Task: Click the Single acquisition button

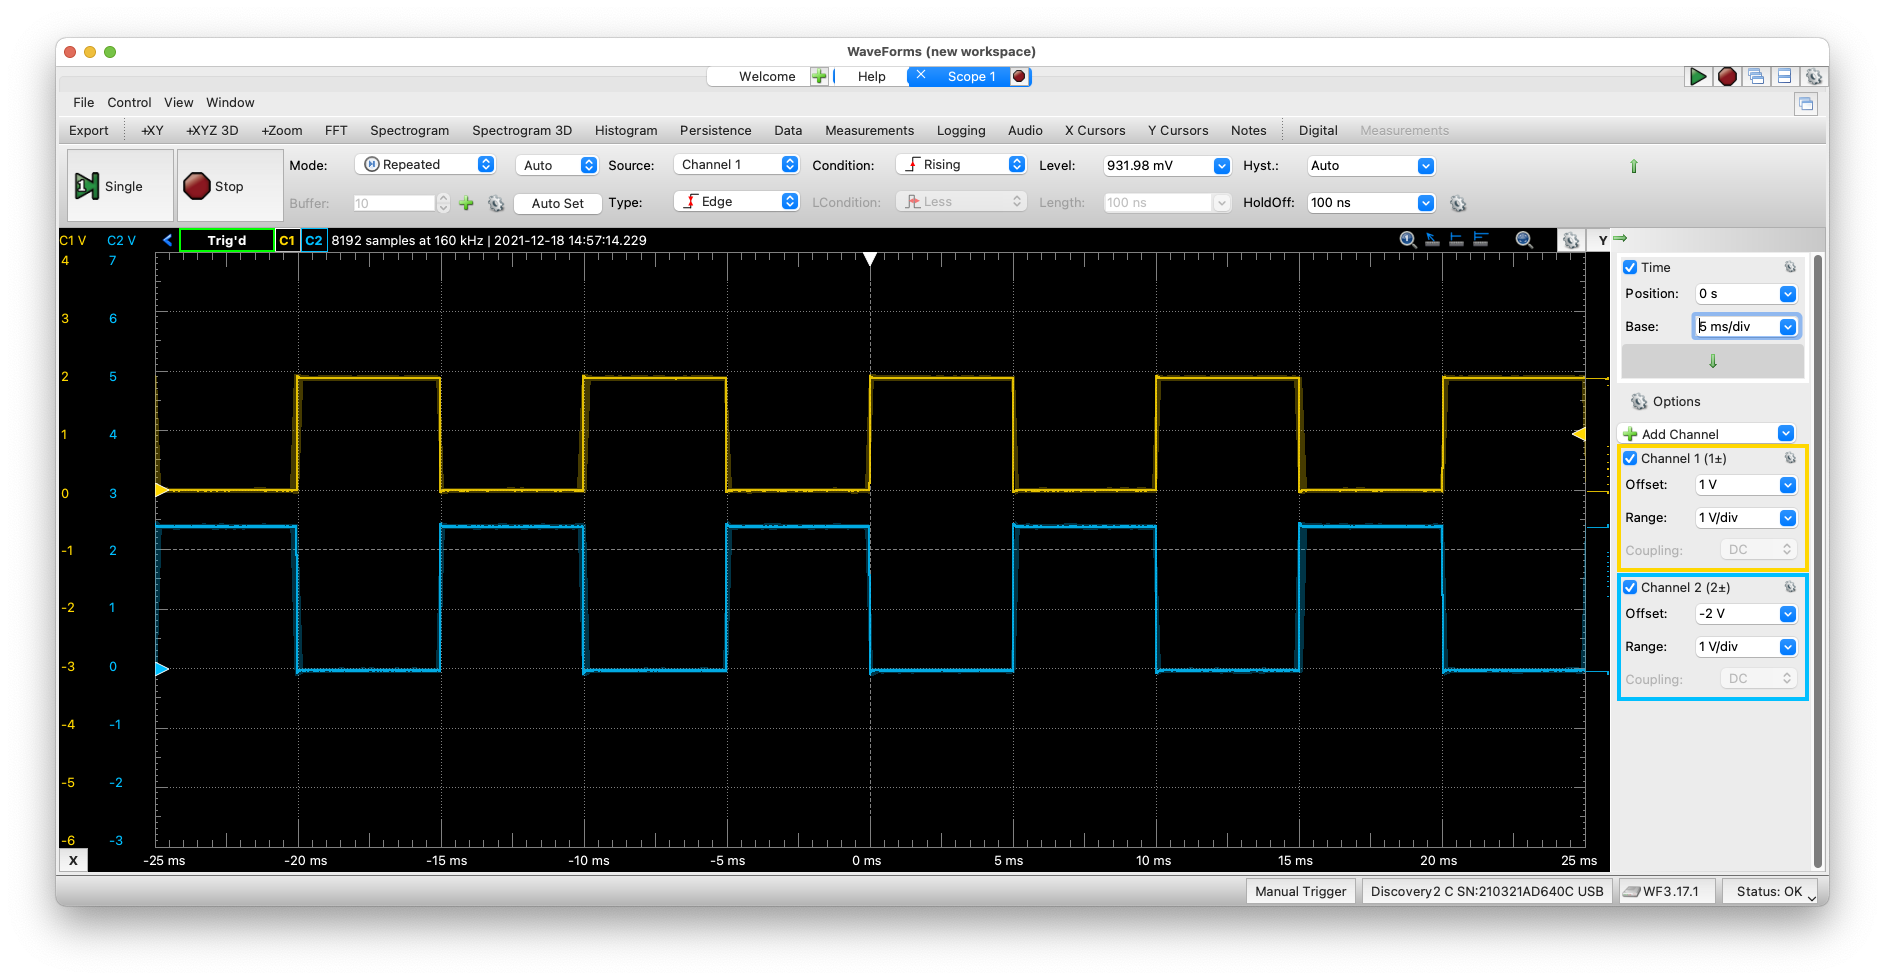Action: 120,186
